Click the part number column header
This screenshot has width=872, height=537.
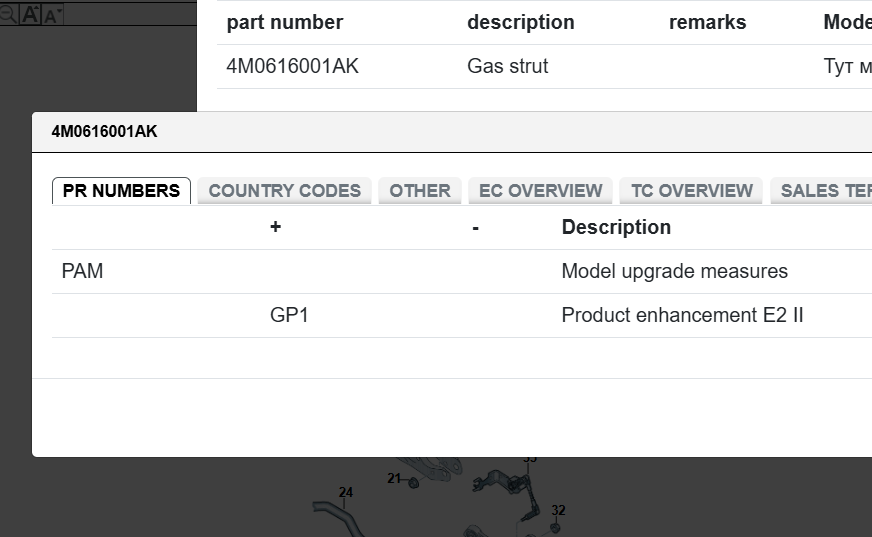284,23
